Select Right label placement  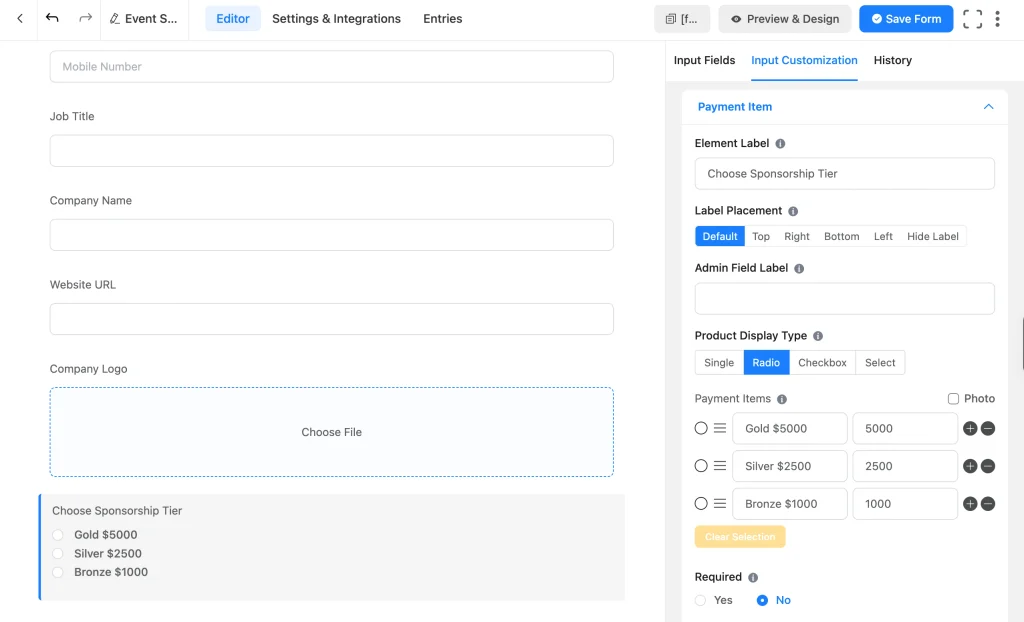pos(797,237)
